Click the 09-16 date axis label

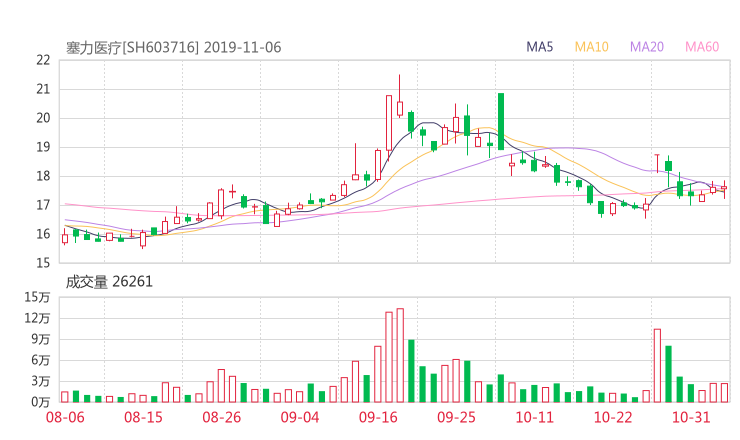point(378,417)
